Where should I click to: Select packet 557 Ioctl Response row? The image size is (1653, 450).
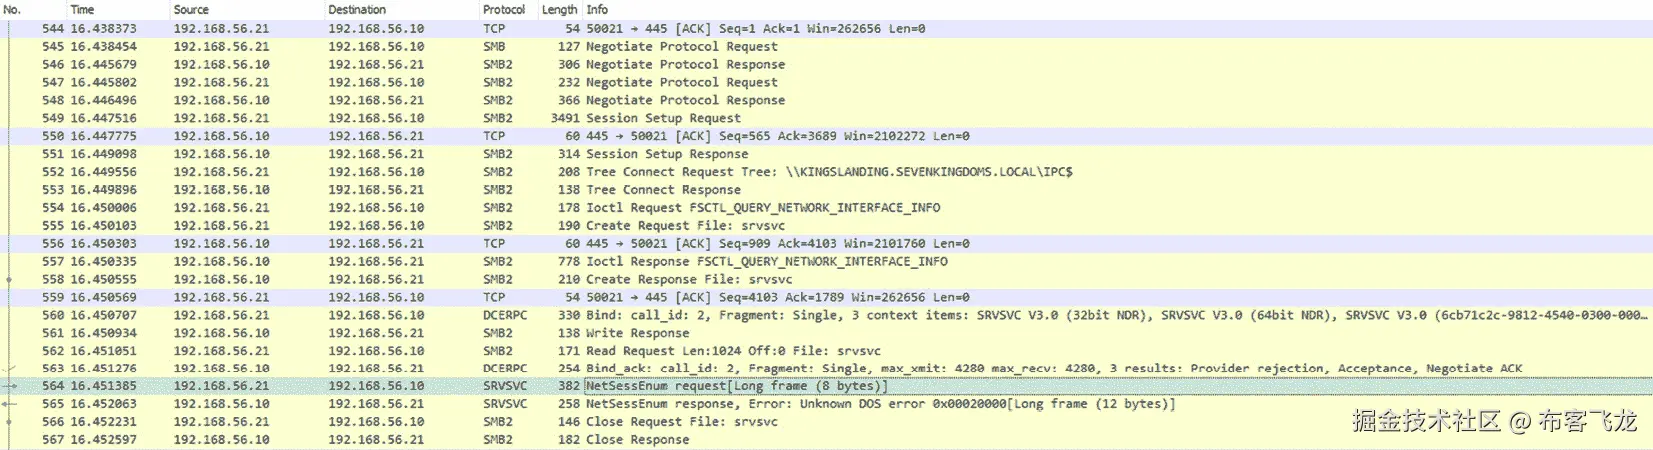click(x=826, y=261)
